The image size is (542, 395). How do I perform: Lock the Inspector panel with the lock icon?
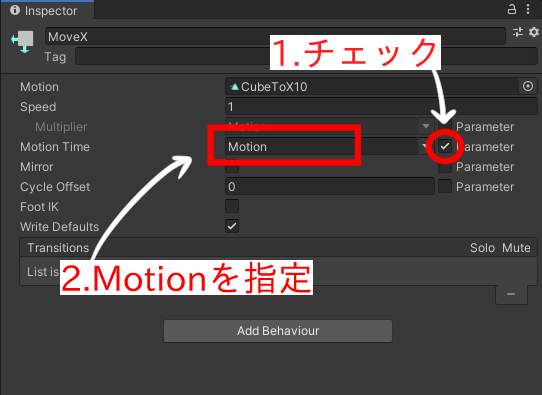(x=512, y=9)
